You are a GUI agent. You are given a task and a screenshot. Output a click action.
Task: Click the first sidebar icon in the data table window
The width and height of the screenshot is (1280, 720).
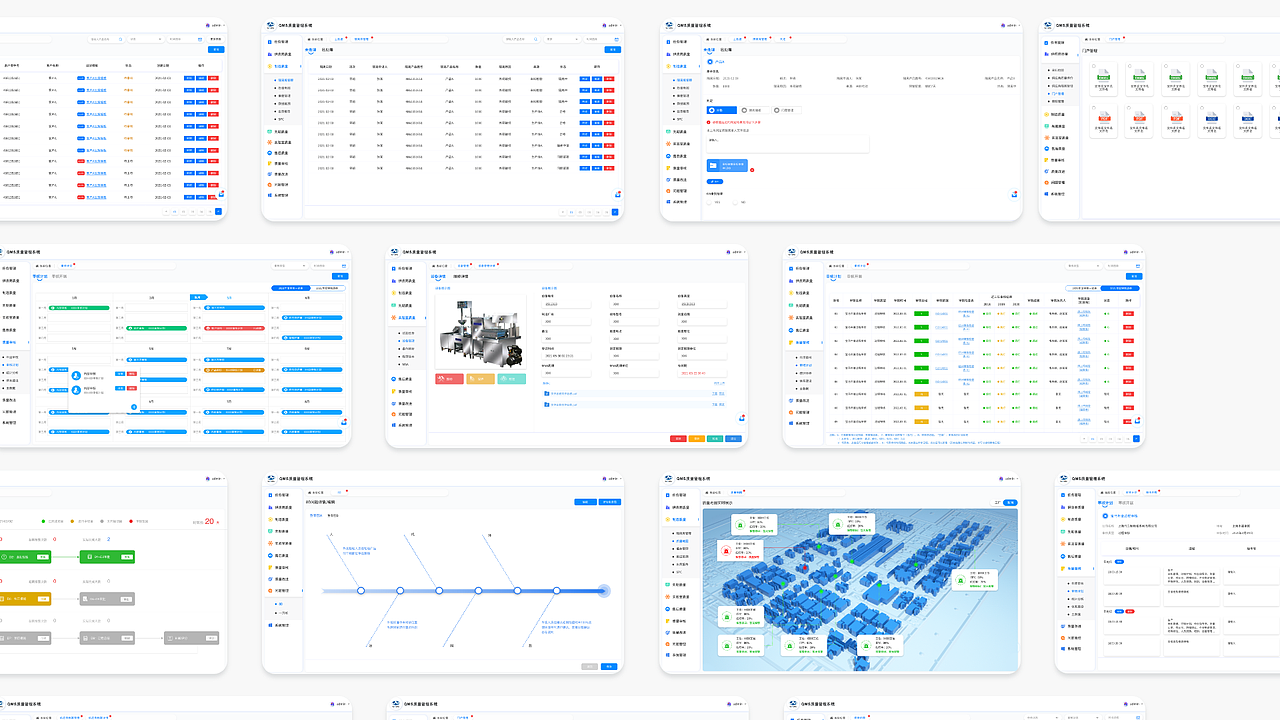[x=270, y=42]
